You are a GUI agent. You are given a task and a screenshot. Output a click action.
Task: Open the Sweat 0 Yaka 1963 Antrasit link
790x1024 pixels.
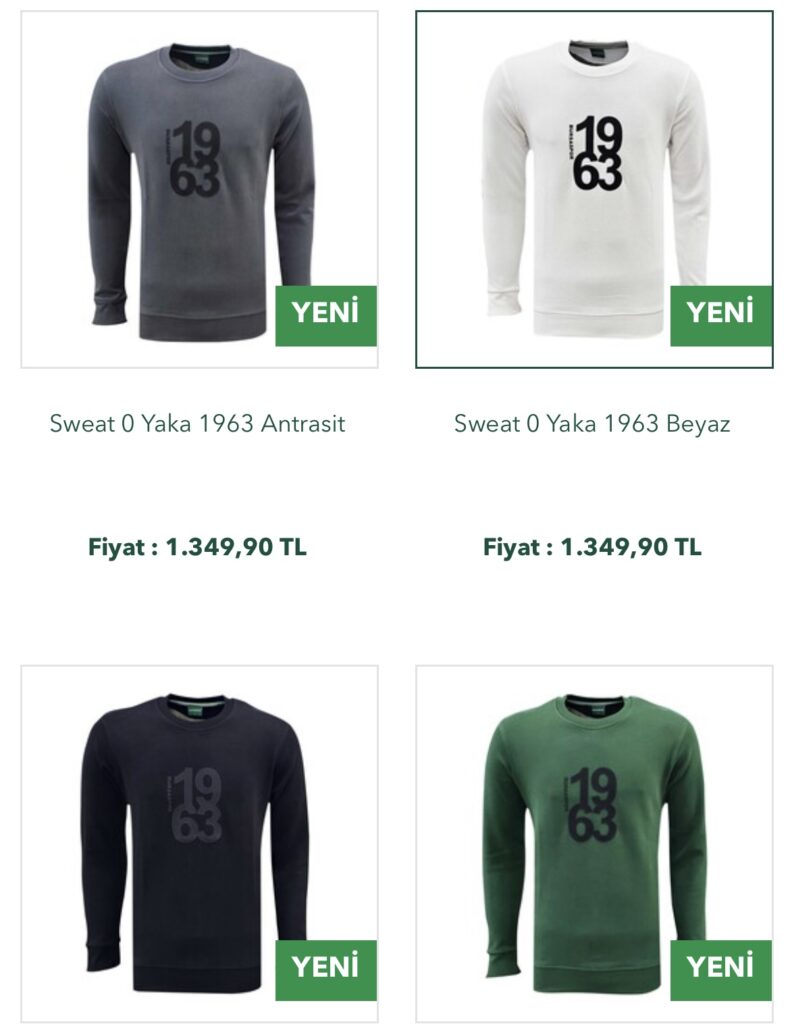tap(197, 423)
